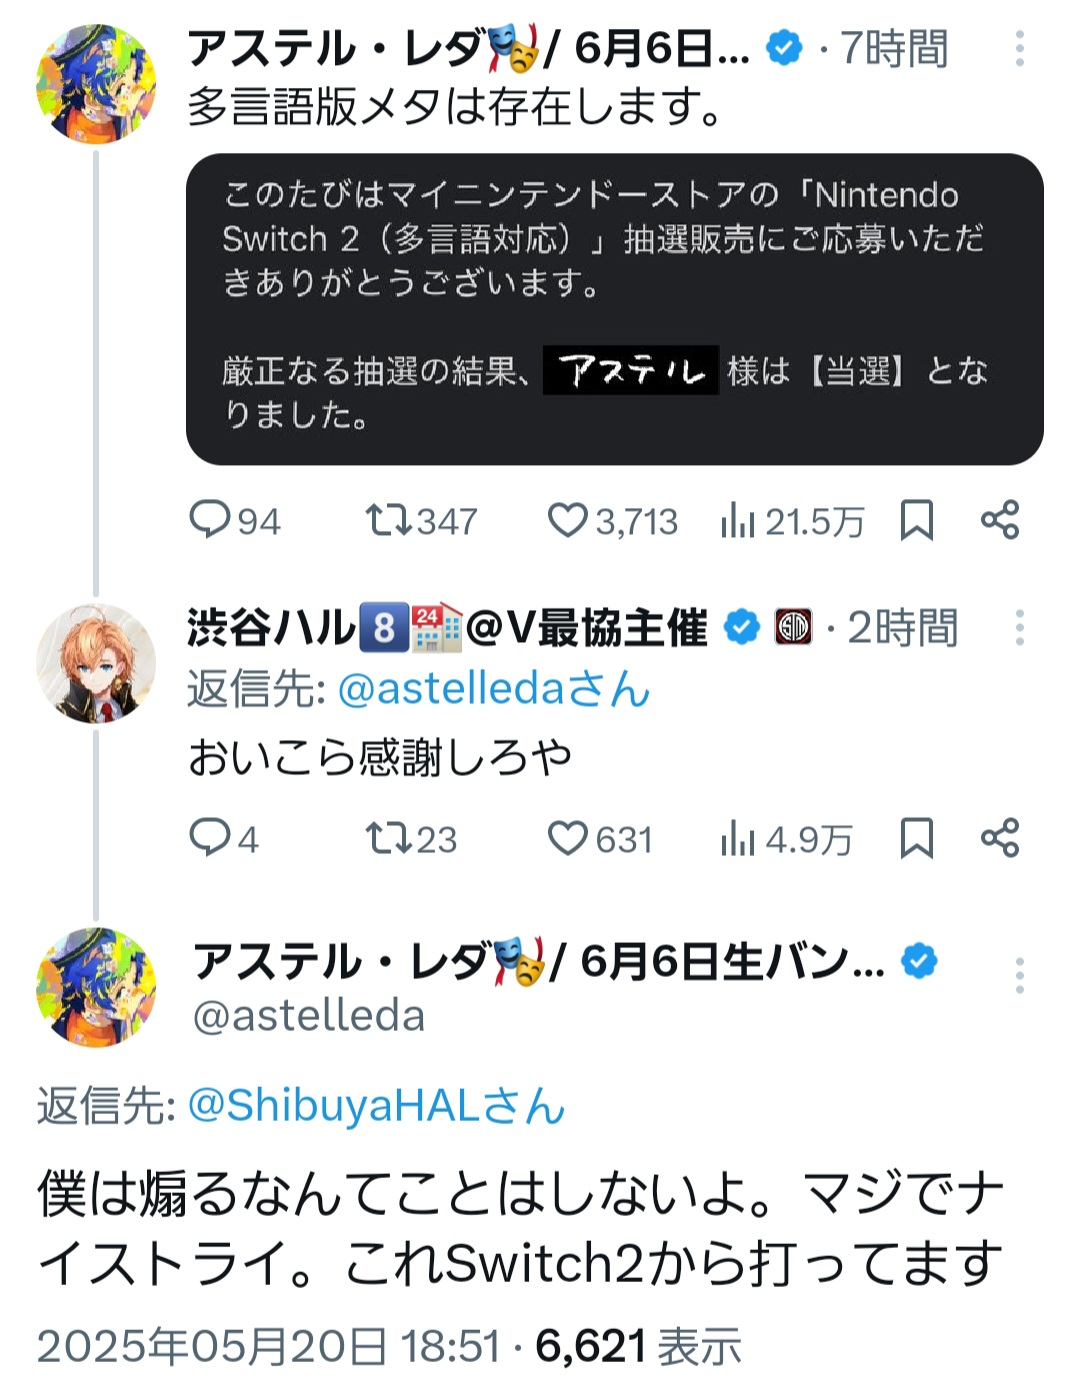Open 渋谷ハル's profile avatar
Screen dimensions: 1080x1397
pyautogui.click(x=96, y=663)
